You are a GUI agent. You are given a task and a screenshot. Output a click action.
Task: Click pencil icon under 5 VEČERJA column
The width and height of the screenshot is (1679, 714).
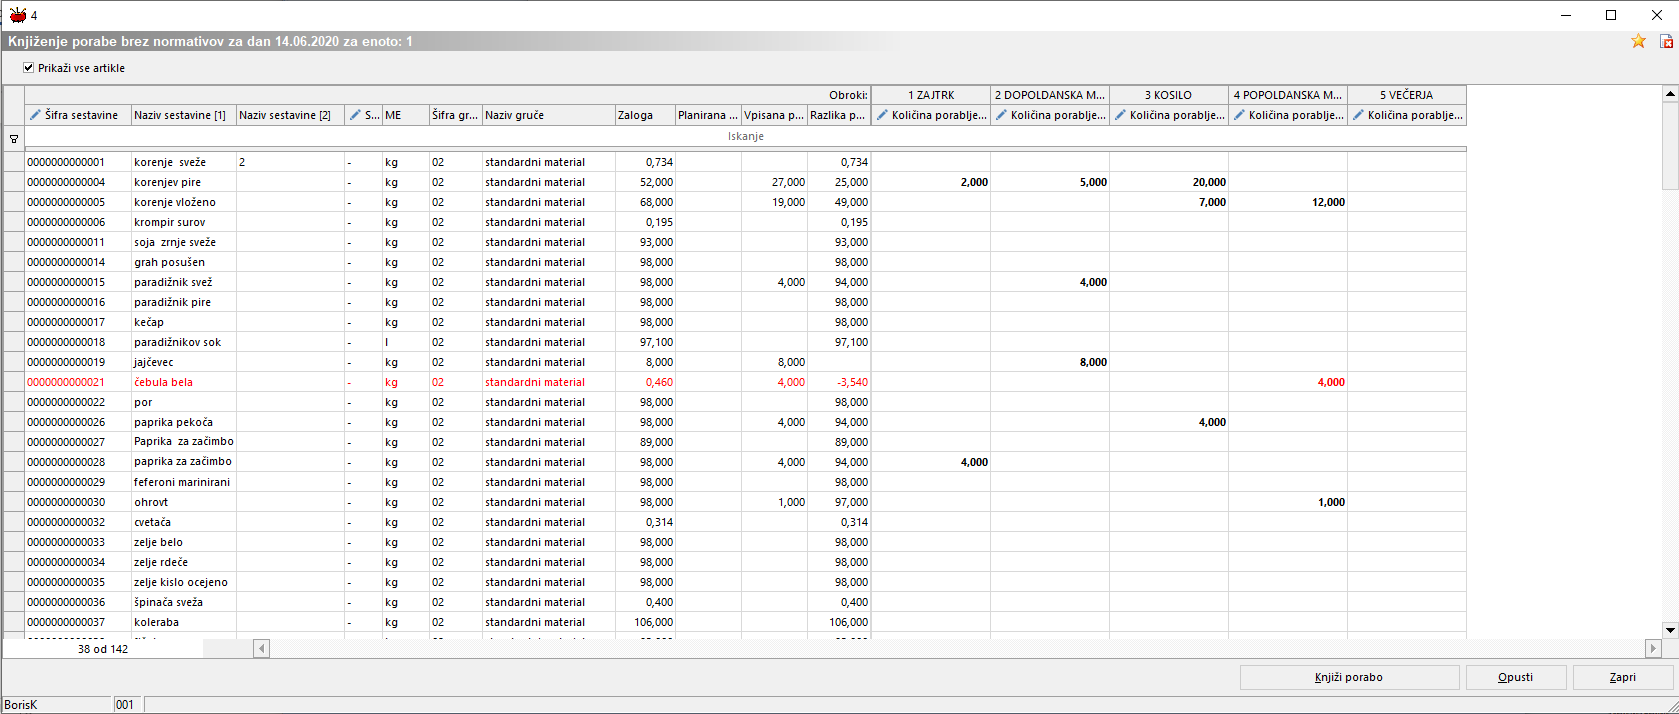1358,115
